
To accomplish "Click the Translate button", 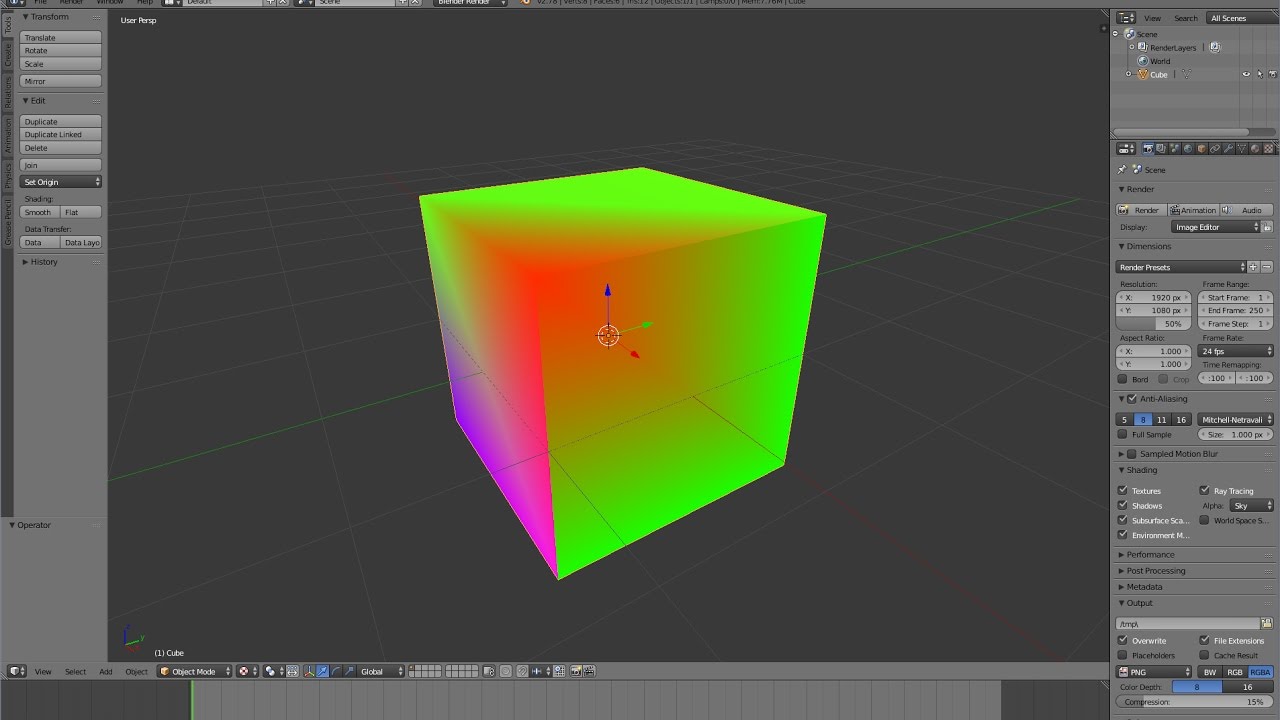I will pyautogui.click(x=61, y=38).
